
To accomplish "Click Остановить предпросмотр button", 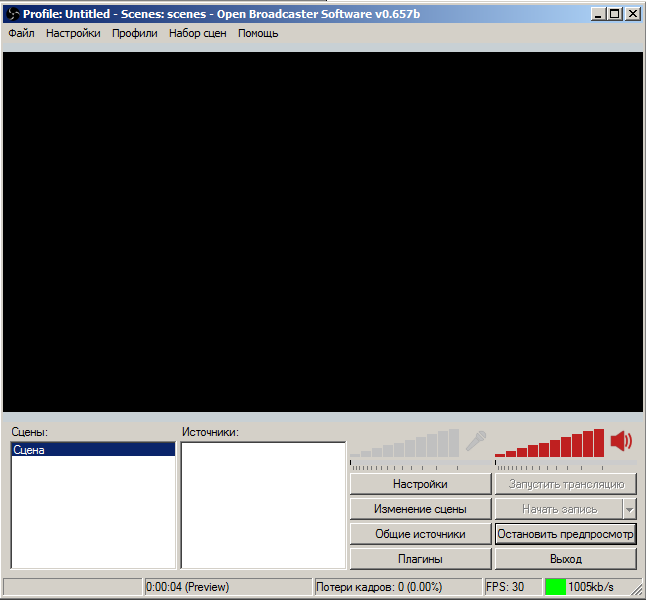I will pyautogui.click(x=566, y=534).
